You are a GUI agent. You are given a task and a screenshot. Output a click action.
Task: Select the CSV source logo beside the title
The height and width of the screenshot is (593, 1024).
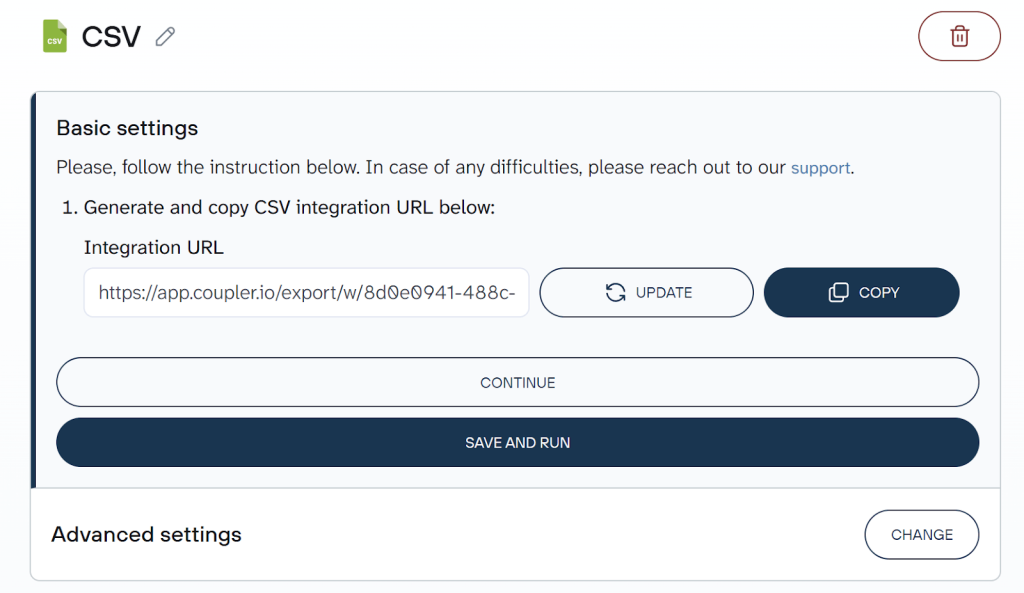[x=53, y=36]
